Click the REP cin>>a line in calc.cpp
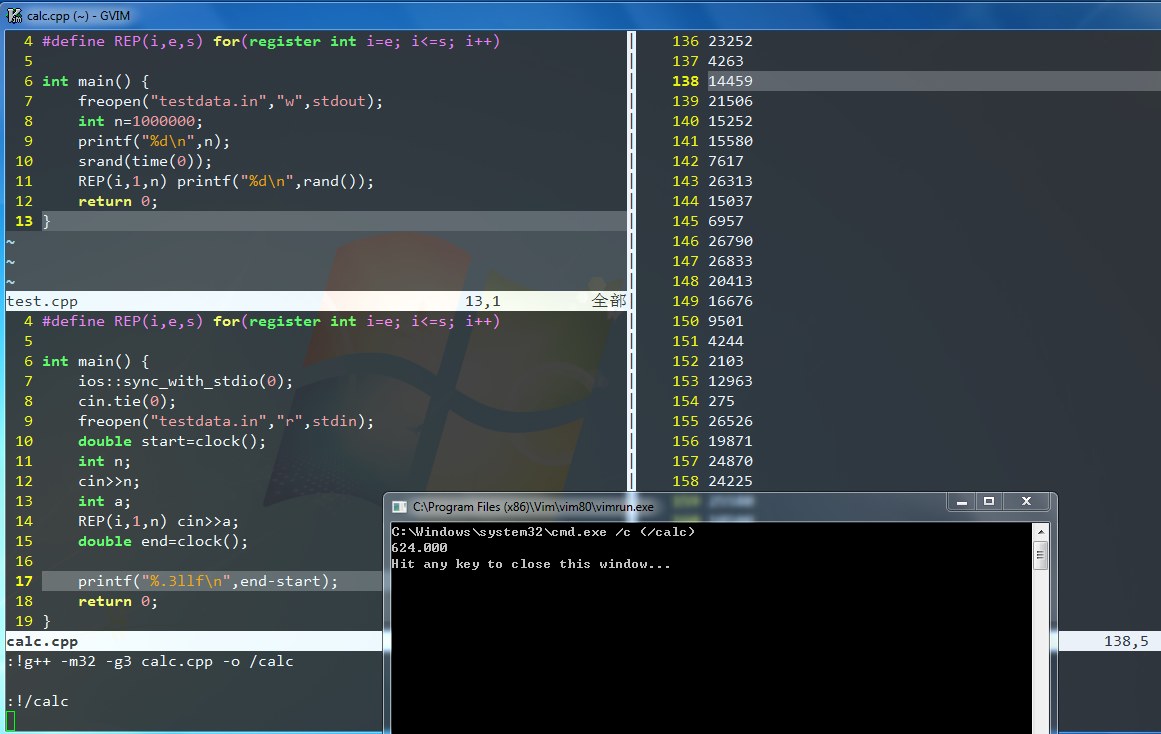 [158, 521]
